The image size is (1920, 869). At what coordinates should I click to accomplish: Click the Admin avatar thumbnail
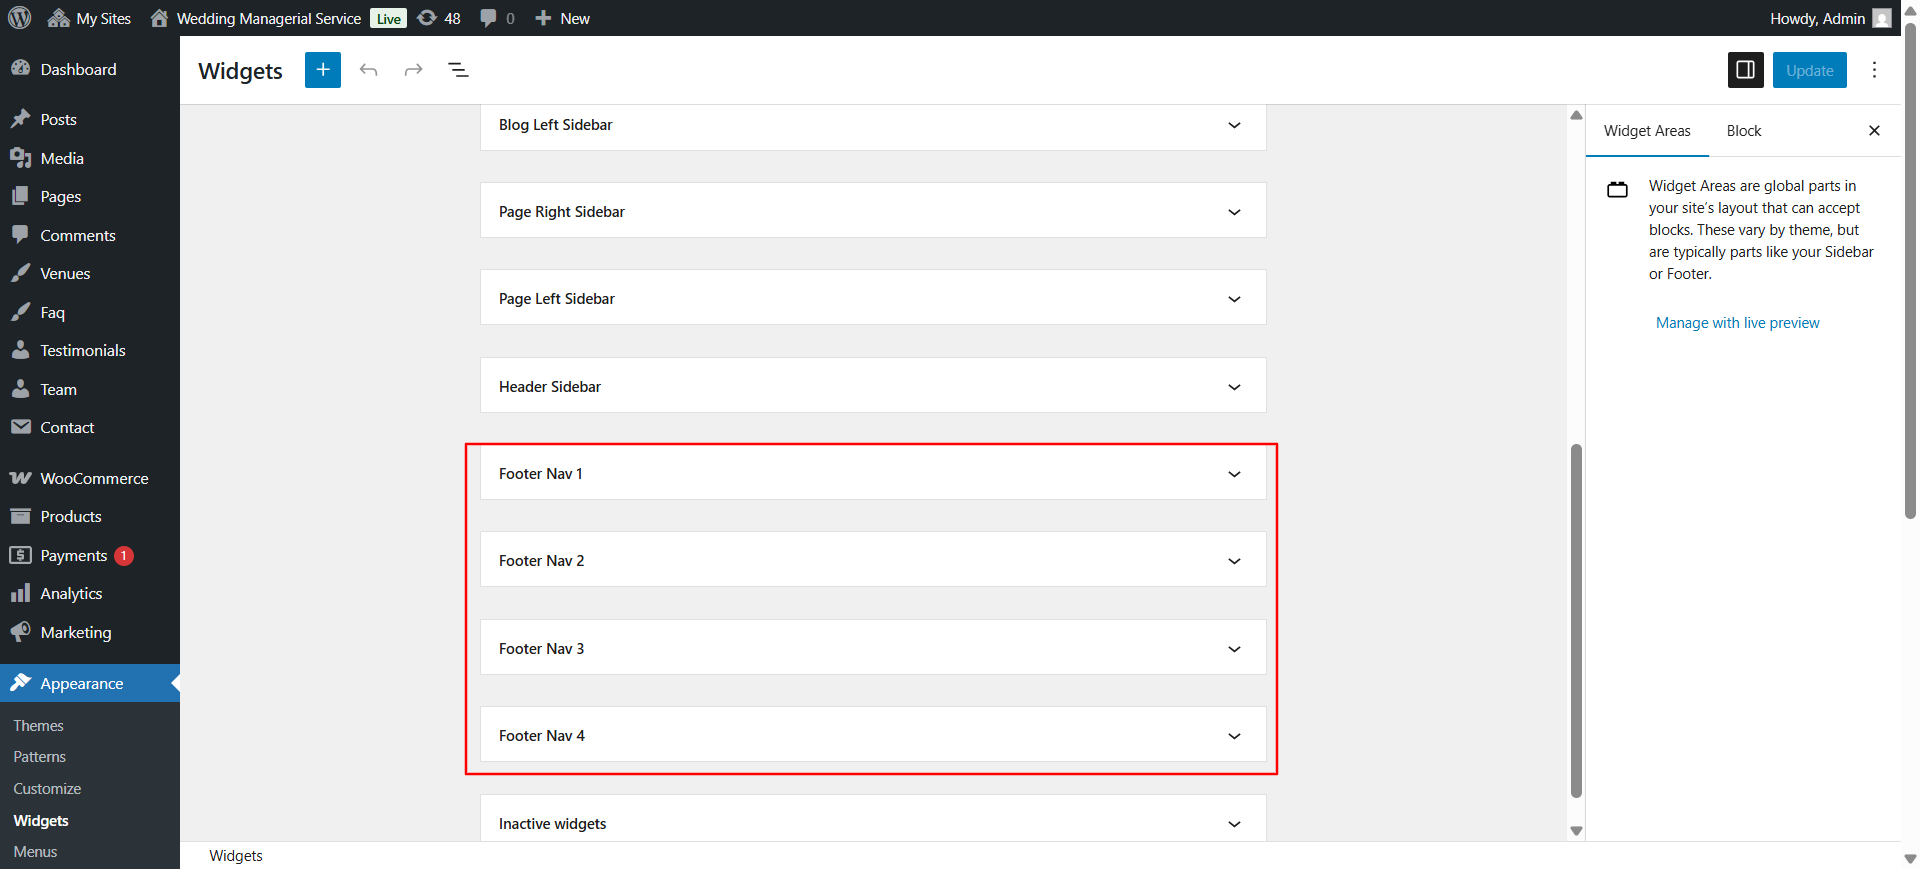coord(1882,18)
